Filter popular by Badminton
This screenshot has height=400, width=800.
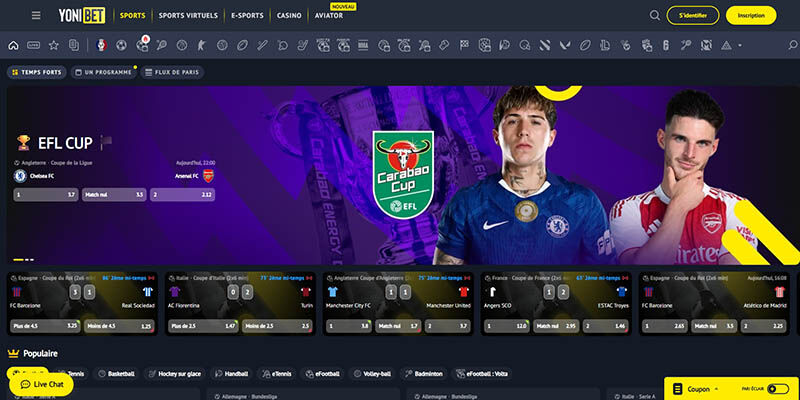424,374
